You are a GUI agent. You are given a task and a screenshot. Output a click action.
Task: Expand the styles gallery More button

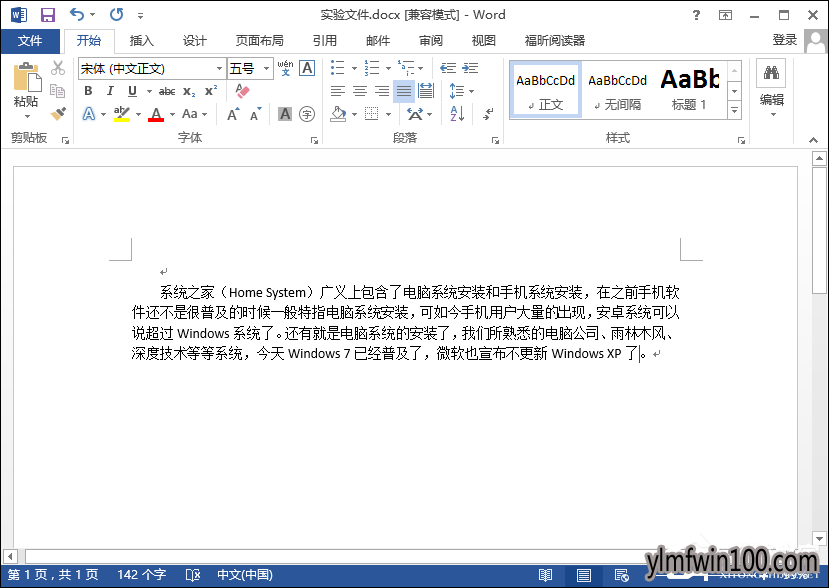(734, 111)
